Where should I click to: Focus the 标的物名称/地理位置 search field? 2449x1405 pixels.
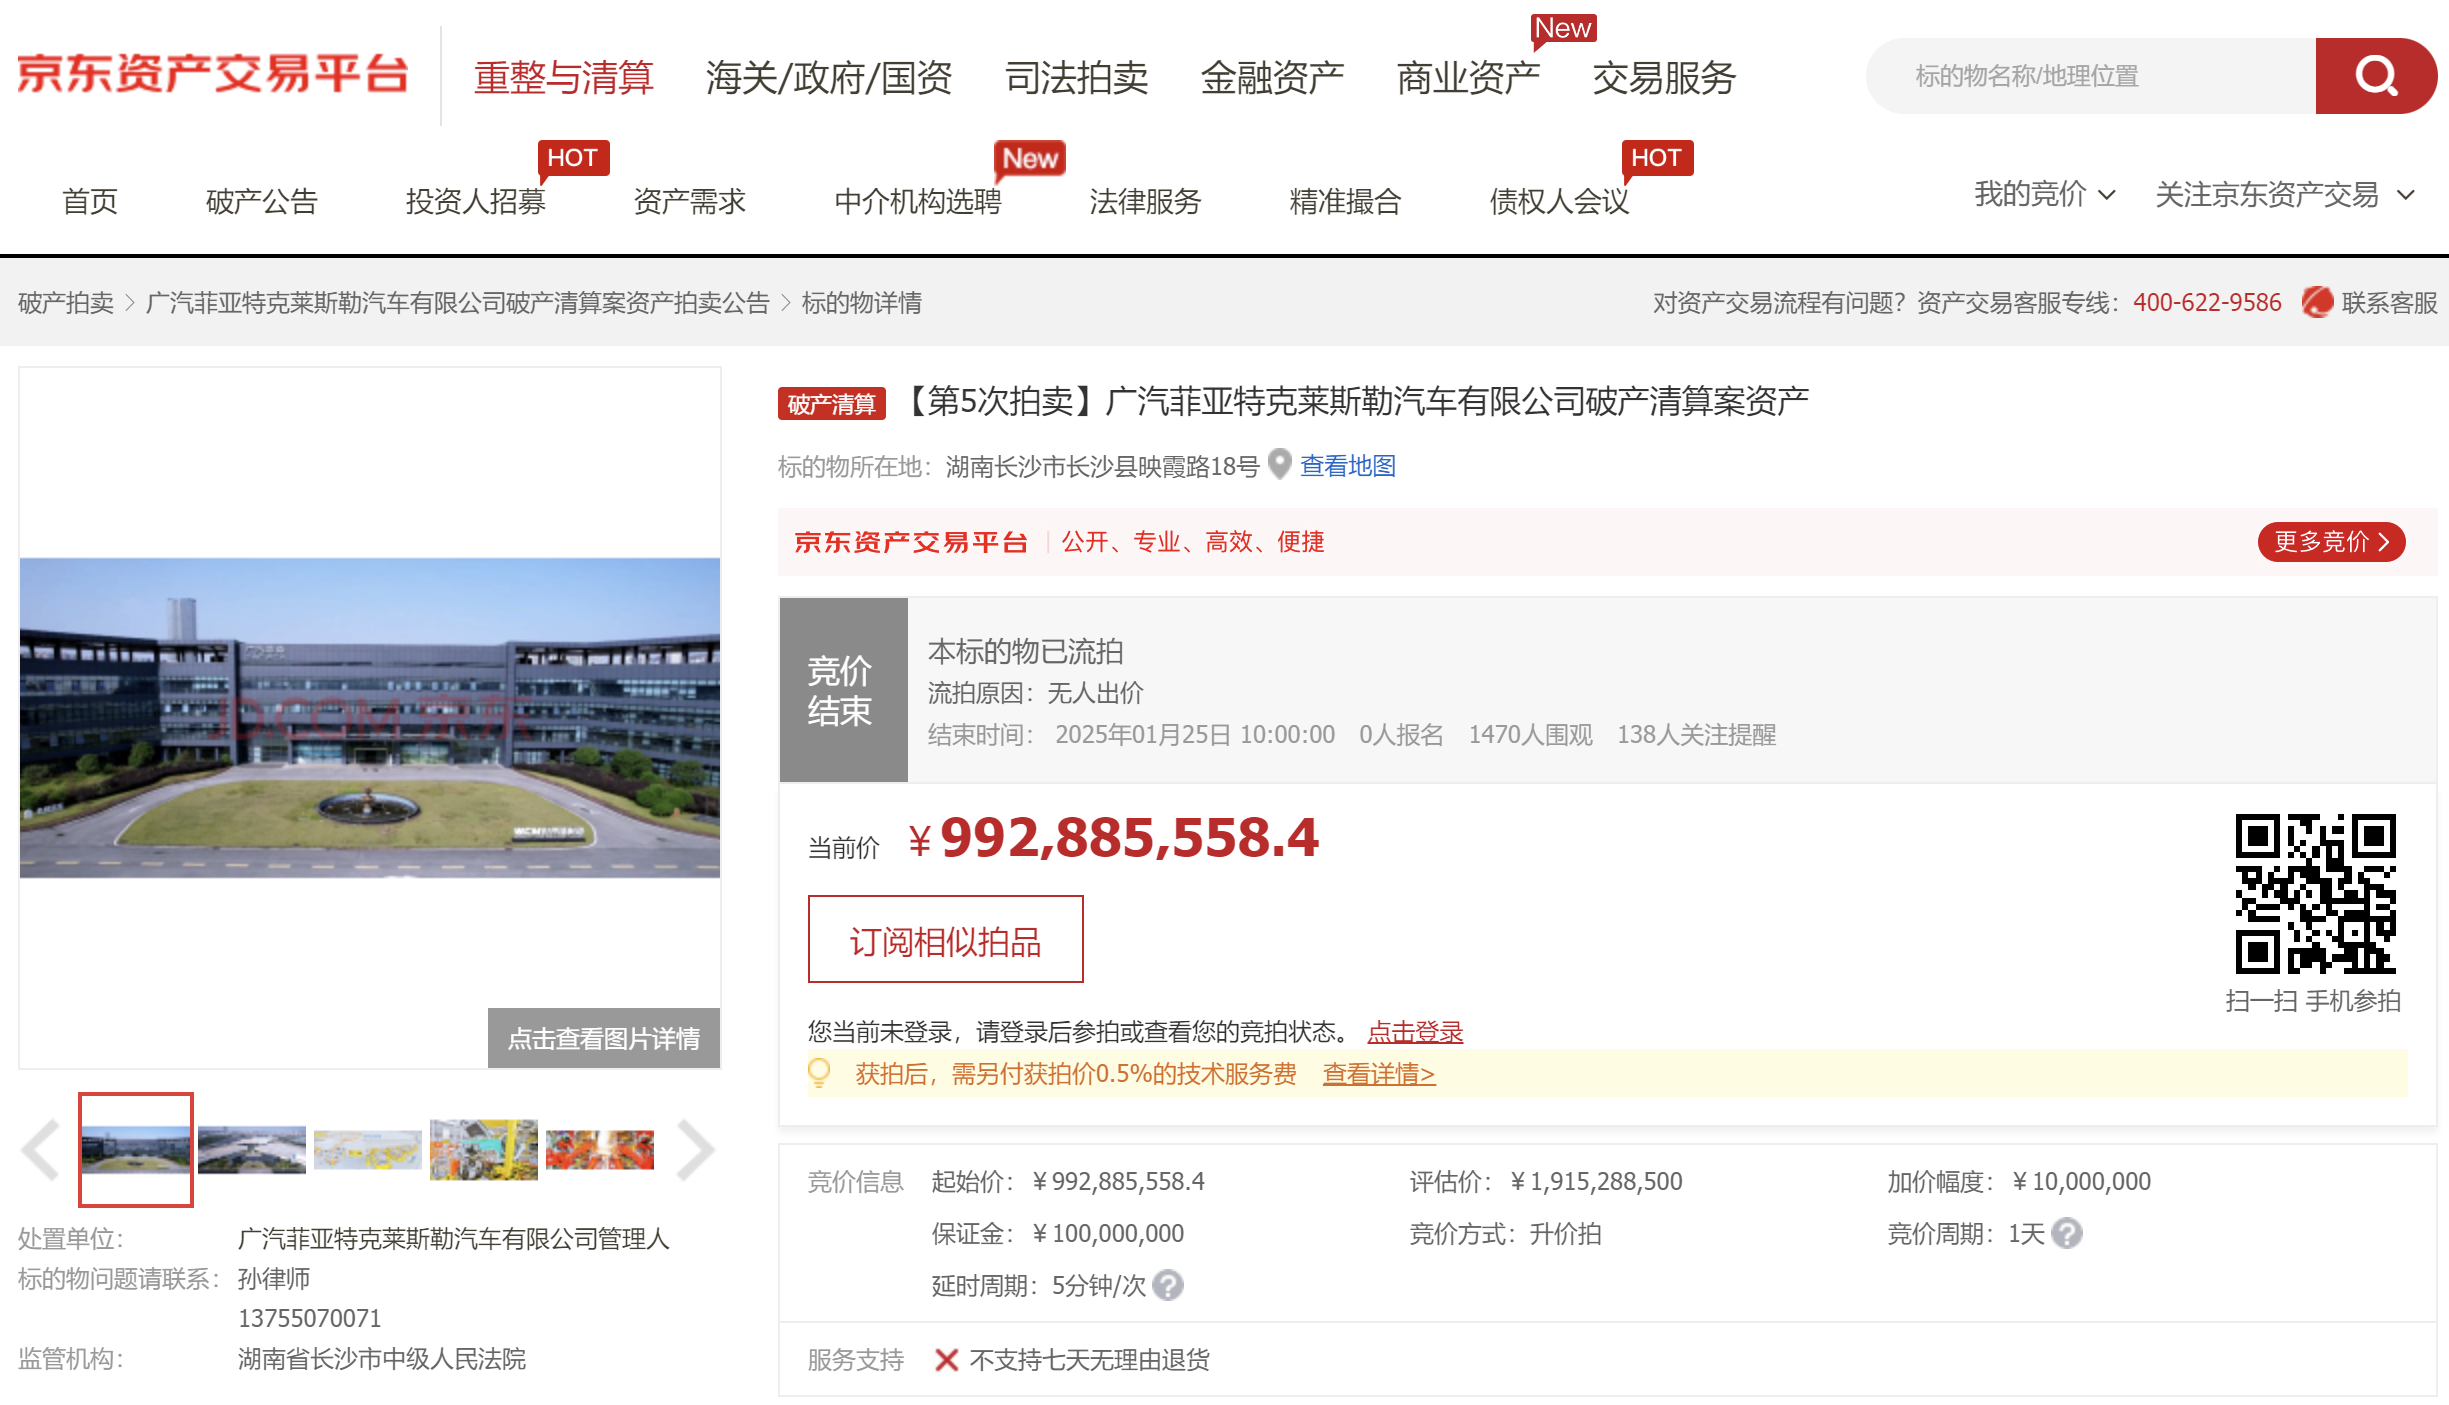pos(2091,76)
